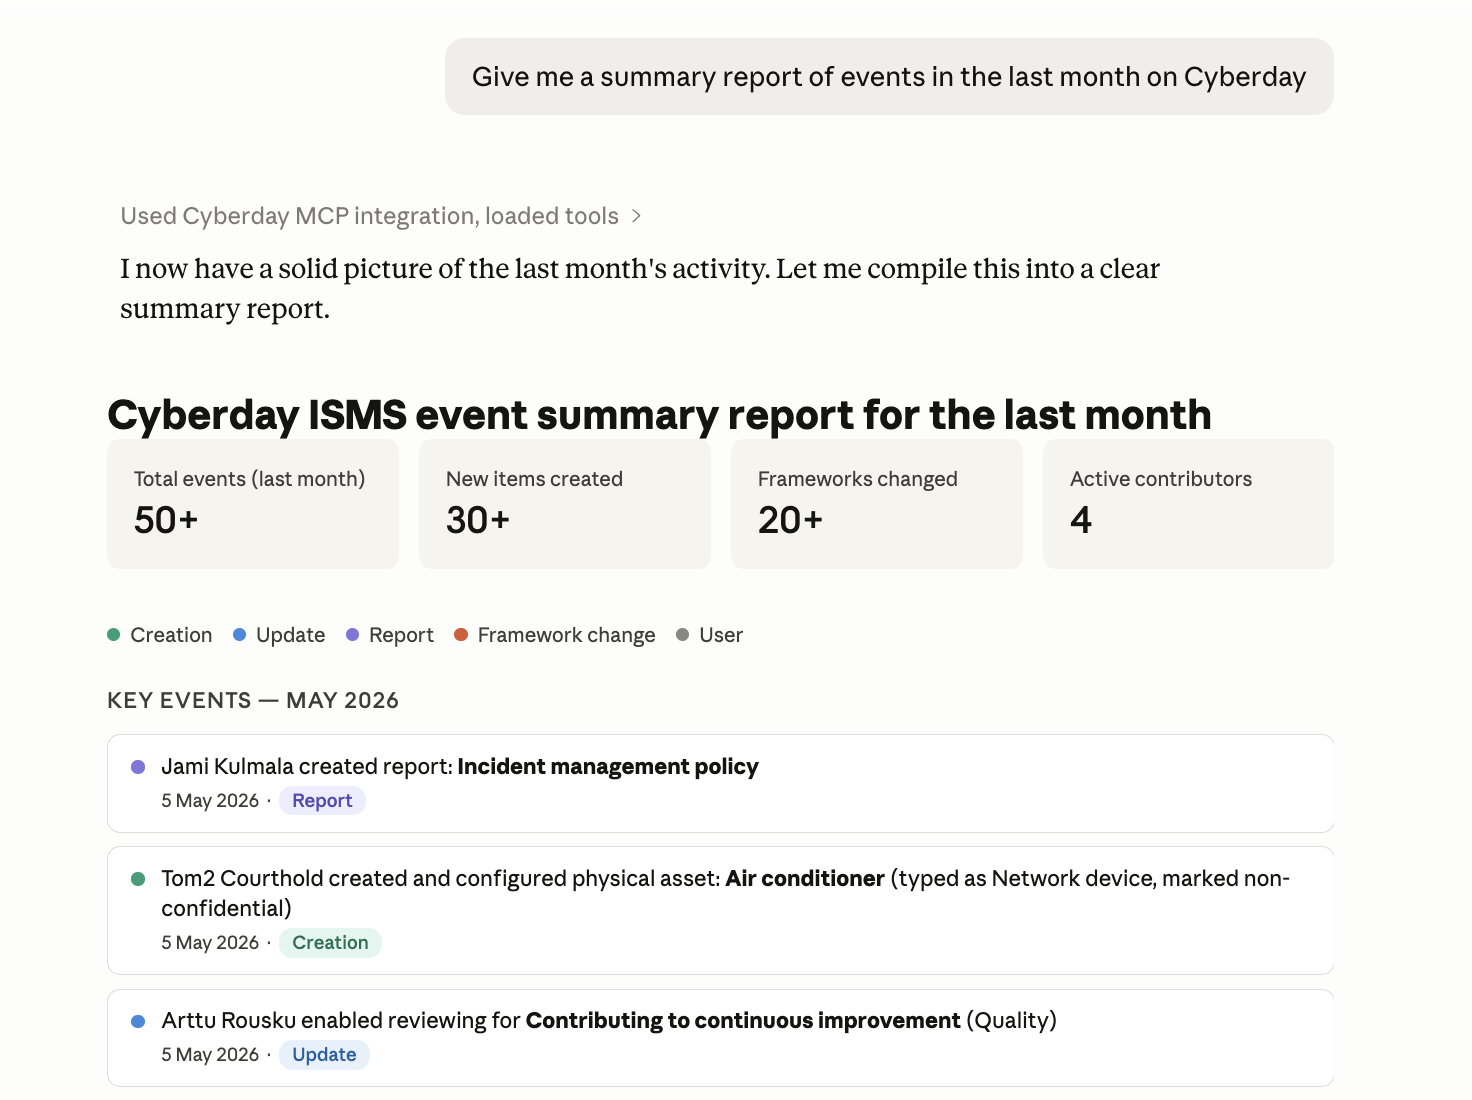Open the Air conditioner asset event
1472x1100 pixels.
tap(721, 910)
